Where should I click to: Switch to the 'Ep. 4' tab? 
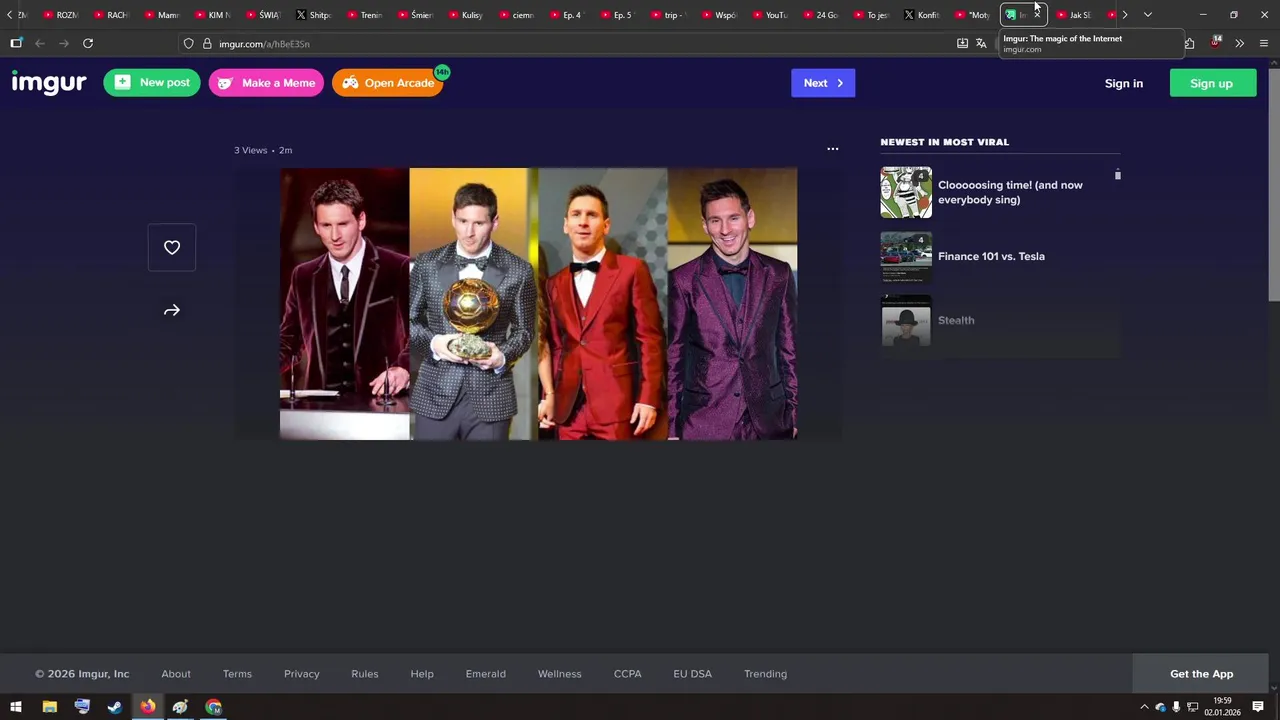point(566,15)
